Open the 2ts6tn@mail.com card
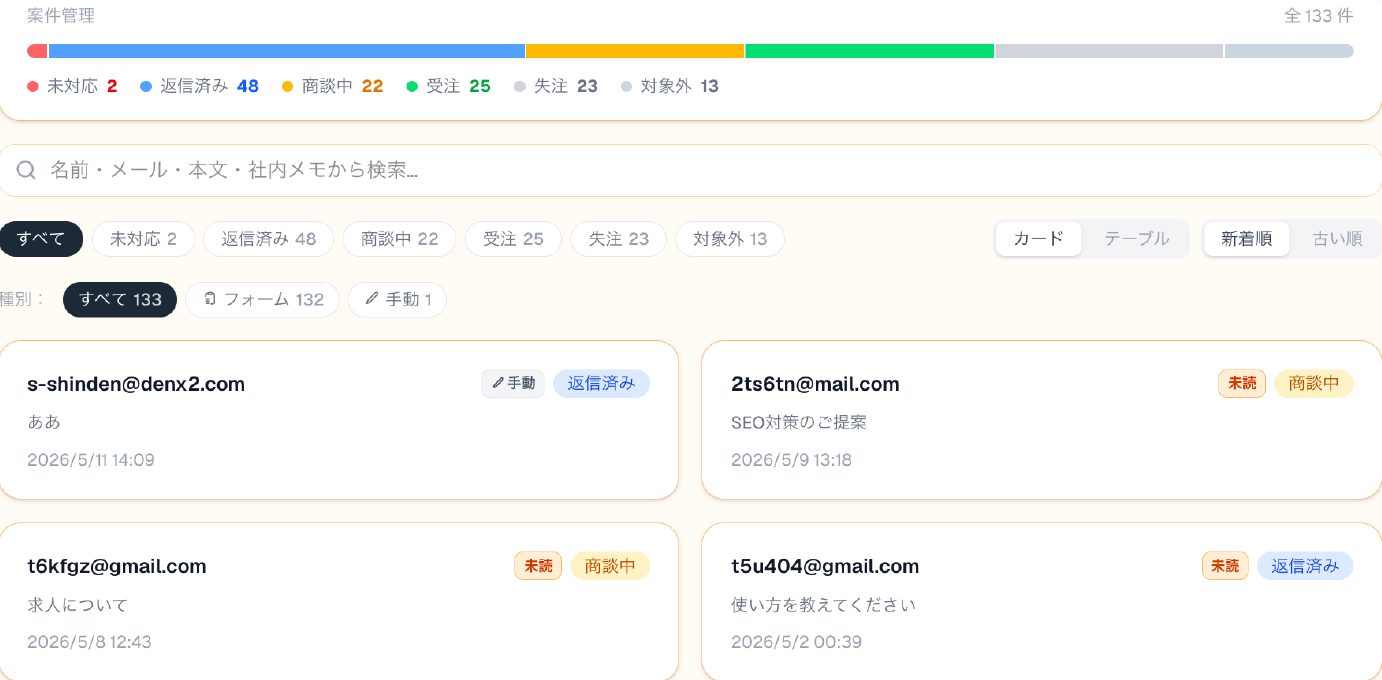 1042,420
